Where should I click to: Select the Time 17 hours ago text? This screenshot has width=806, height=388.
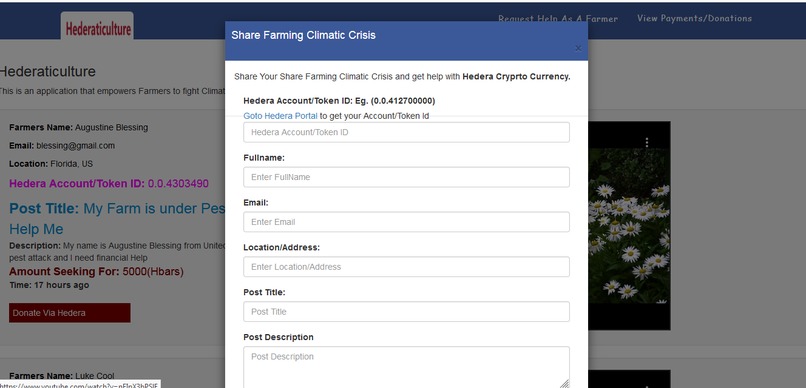[49, 285]
